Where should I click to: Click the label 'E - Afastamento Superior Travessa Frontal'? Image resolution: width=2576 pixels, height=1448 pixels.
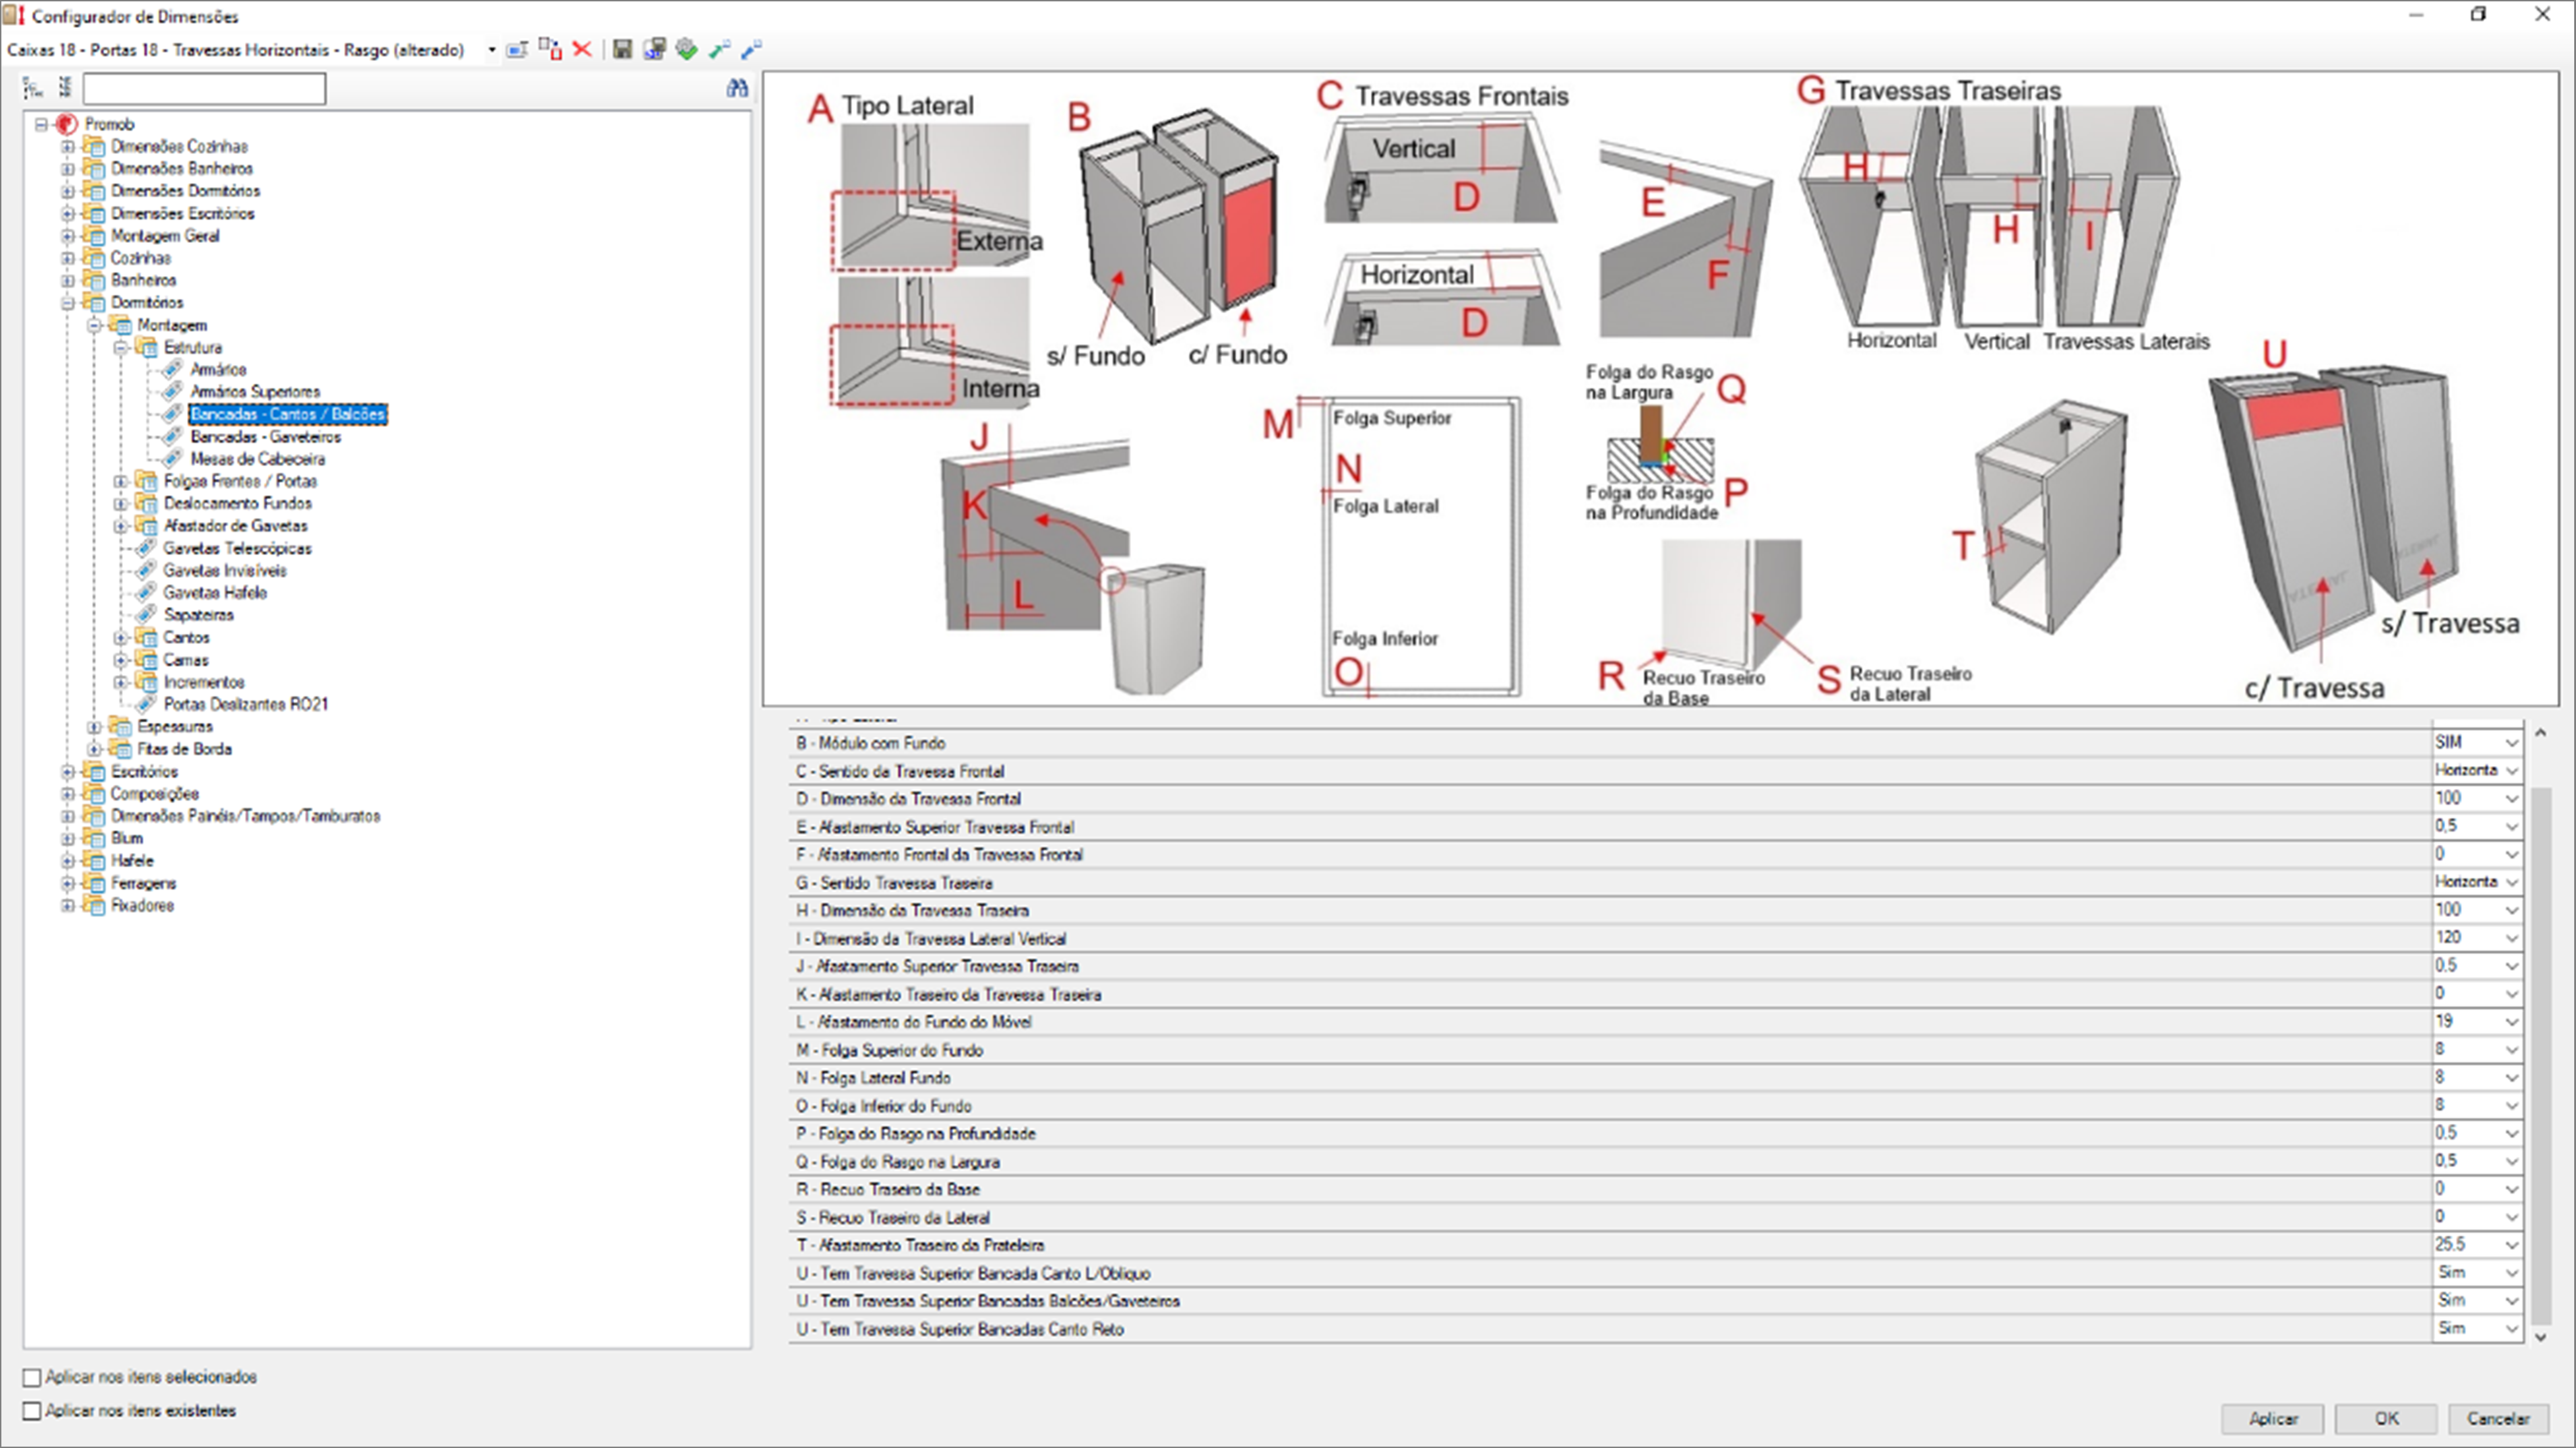pyautogui.click(x=935, y=827)
